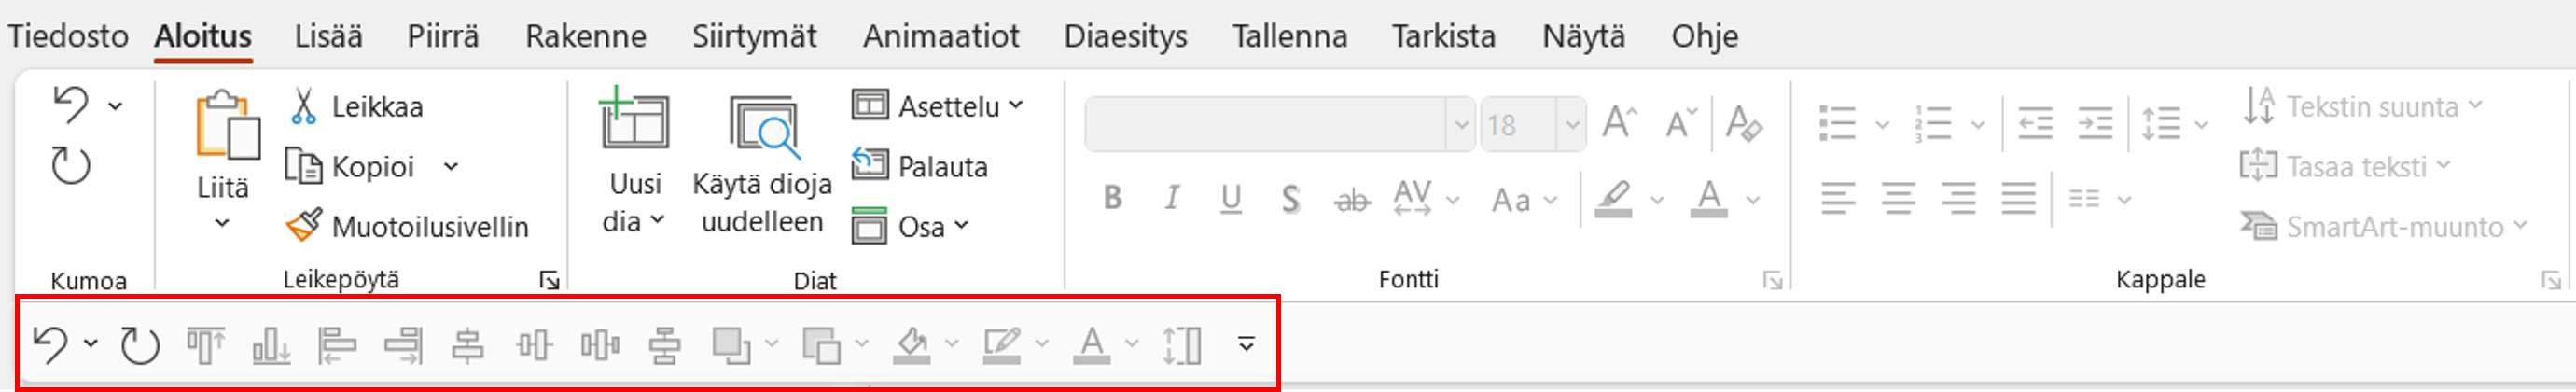2576x392 pixels.
Task: Click Align Top icon in quick access toolbar
Action: (206, 346)
